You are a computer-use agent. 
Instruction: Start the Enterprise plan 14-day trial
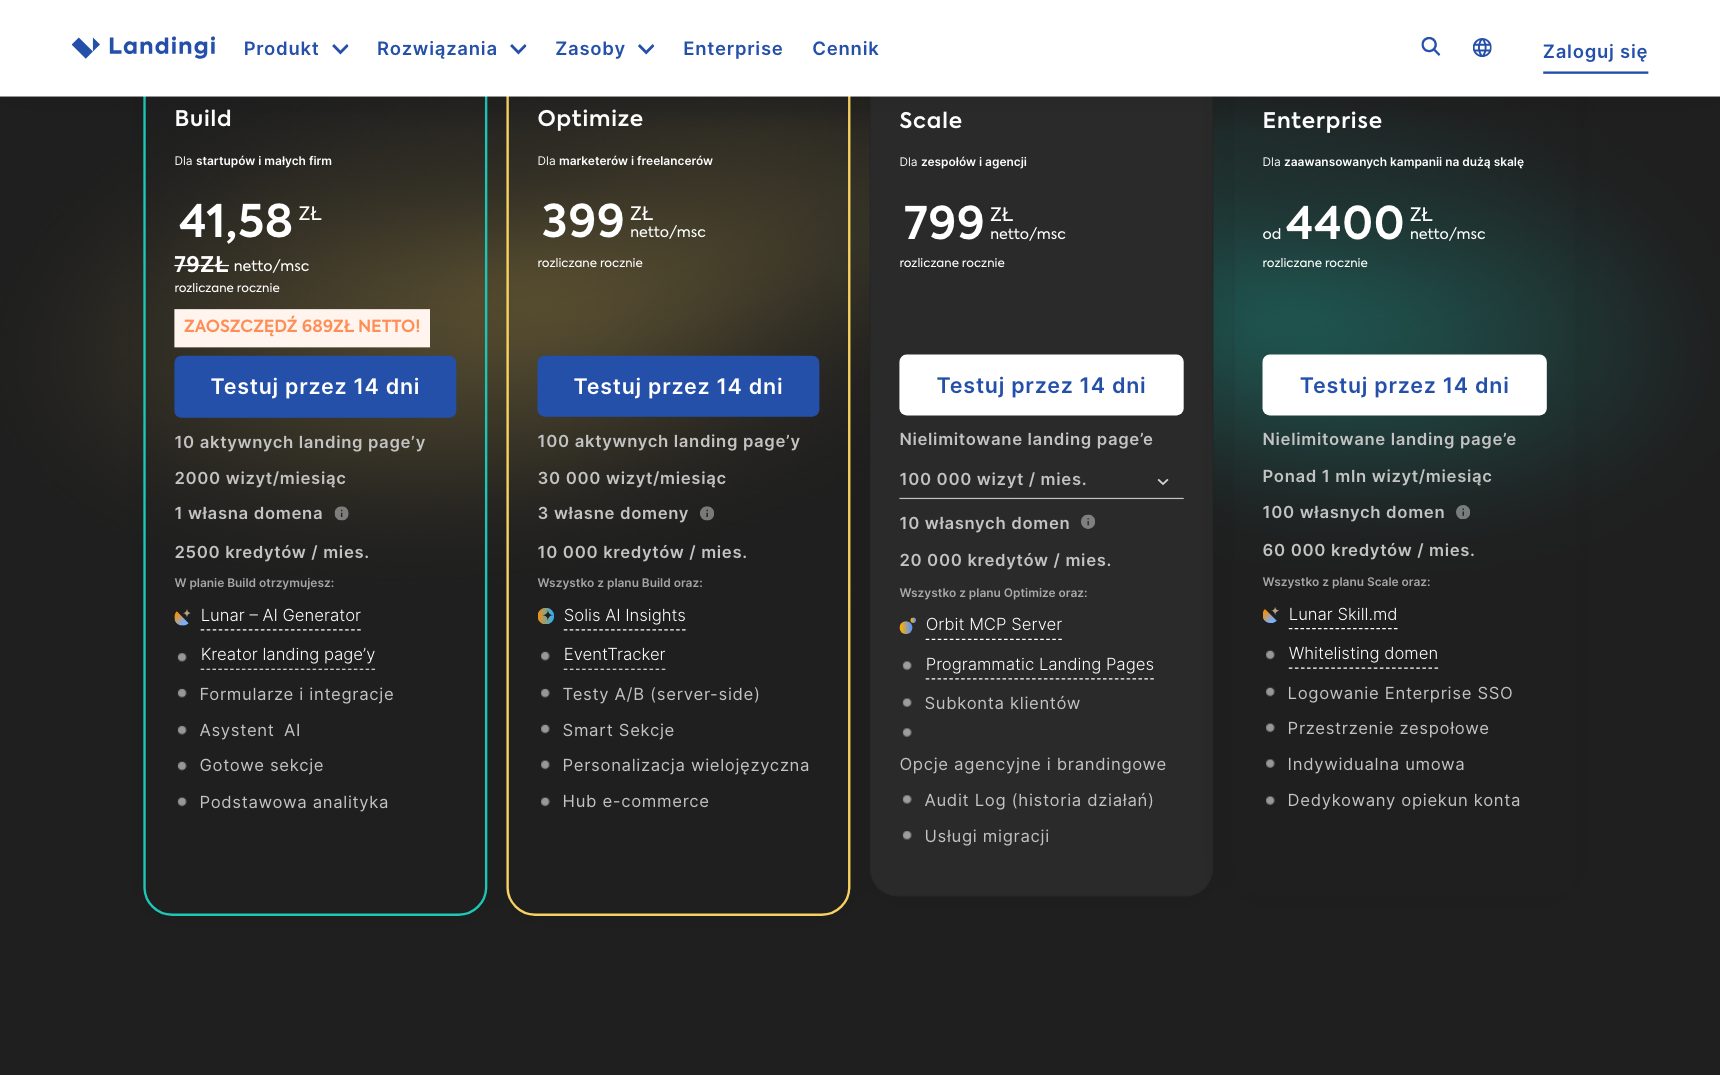(x=1404, y=385)
